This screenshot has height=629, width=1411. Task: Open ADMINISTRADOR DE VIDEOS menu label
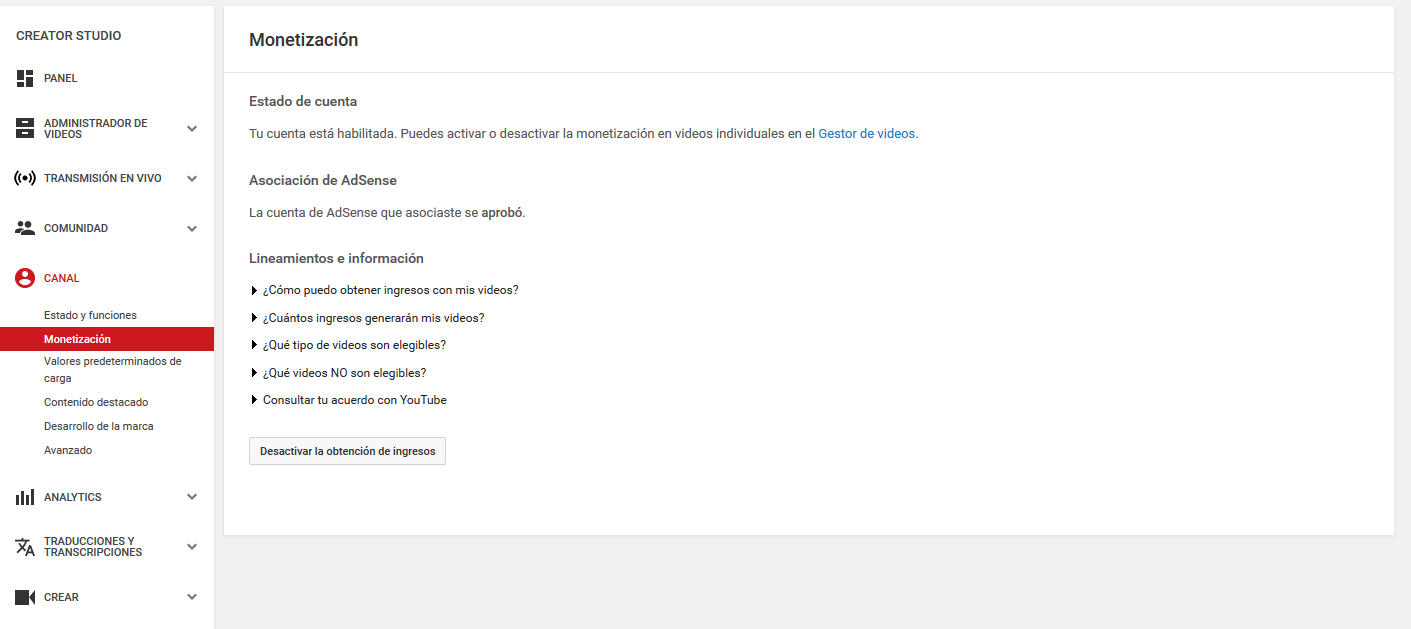95,129
